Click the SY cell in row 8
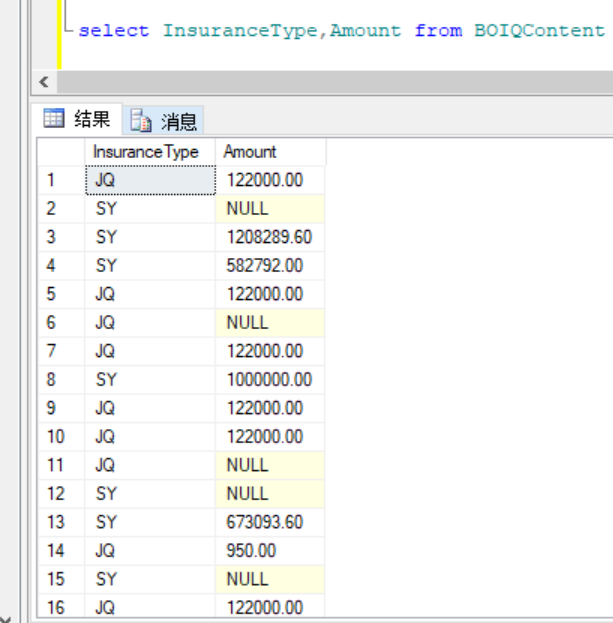The height and width of the screenshot is (623, 613). coord(106,380)
